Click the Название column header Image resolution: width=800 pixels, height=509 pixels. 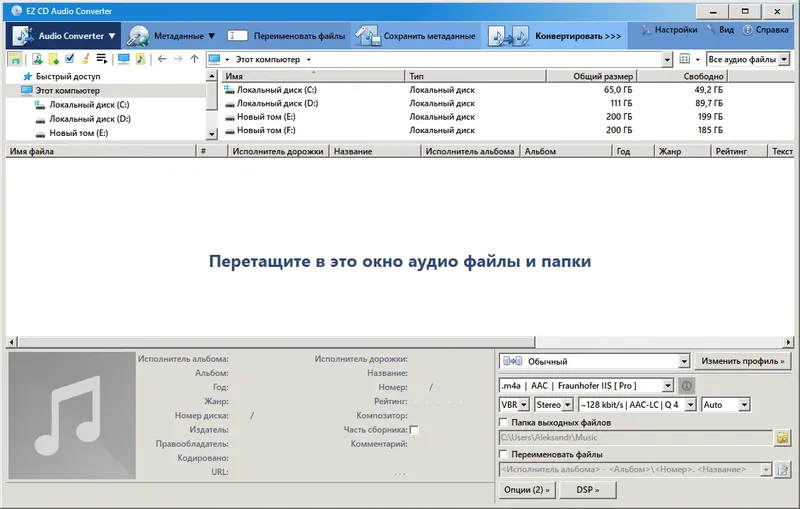click(x=374, y=151)
